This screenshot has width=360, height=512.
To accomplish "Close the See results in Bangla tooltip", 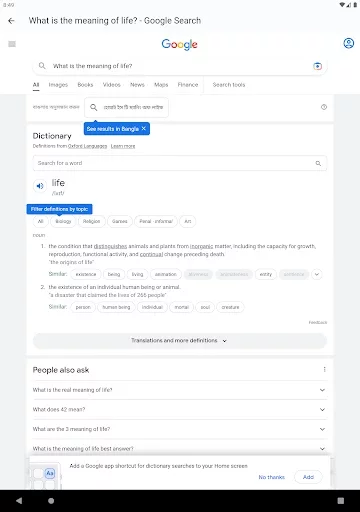I will tap(144, 128).
